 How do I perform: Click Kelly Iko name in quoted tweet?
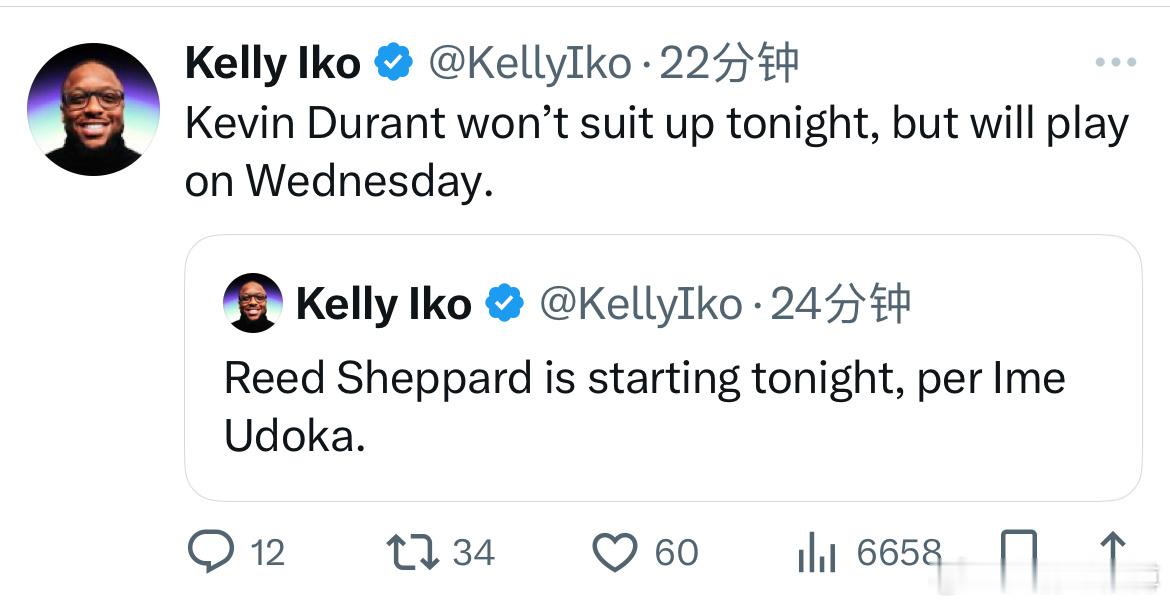click(383, 304)
